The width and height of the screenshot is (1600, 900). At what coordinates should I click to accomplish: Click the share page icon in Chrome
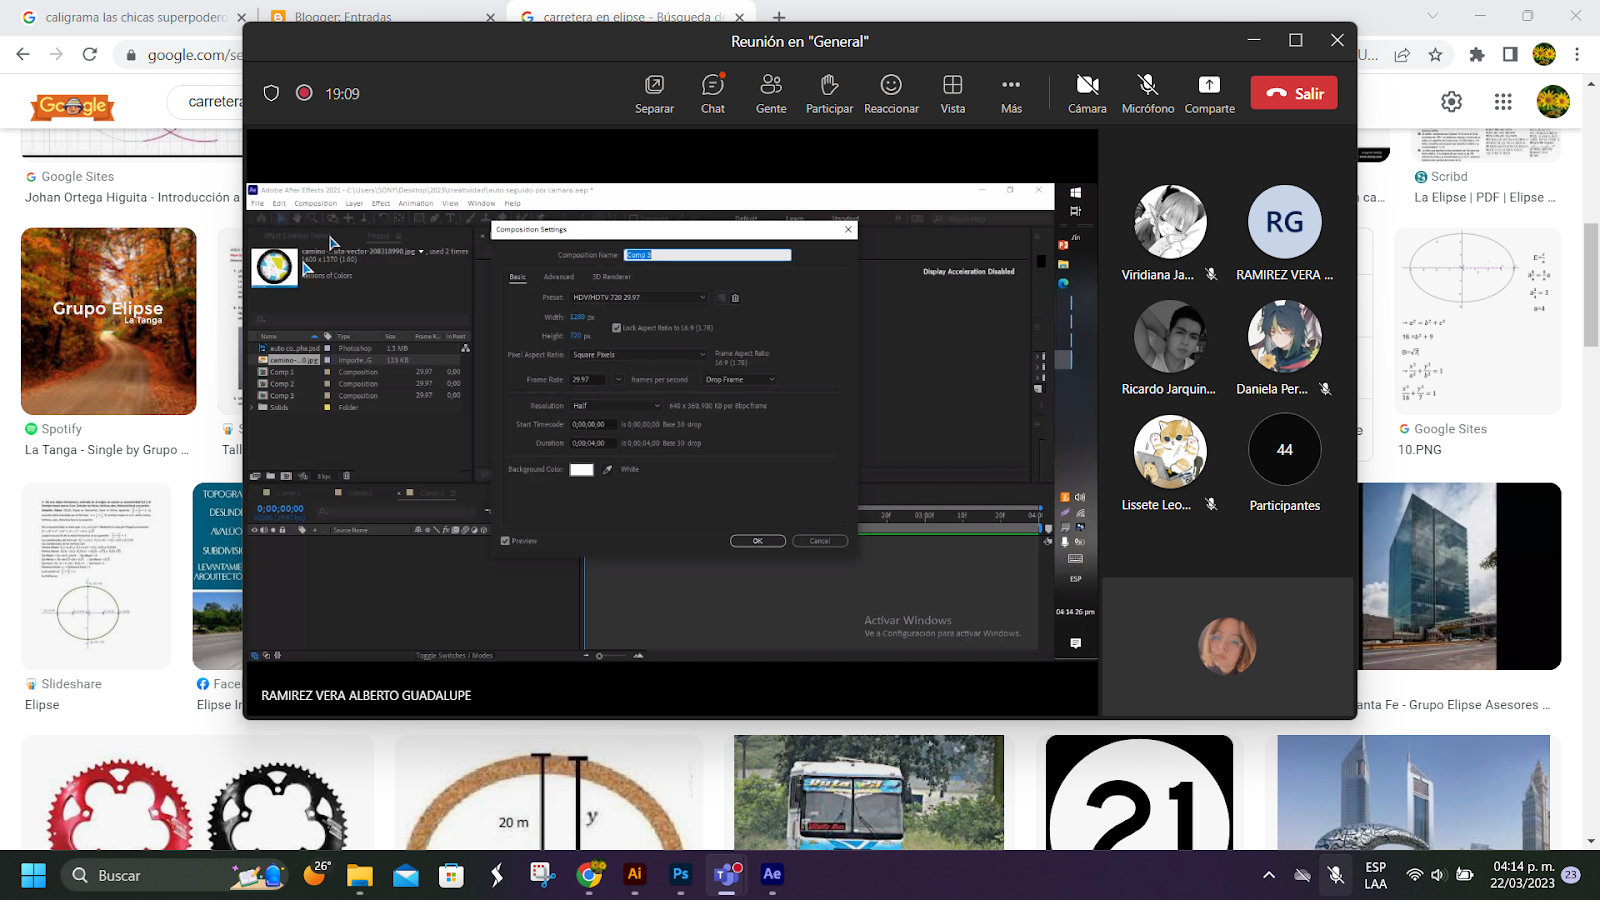(x=1402, y=55)
